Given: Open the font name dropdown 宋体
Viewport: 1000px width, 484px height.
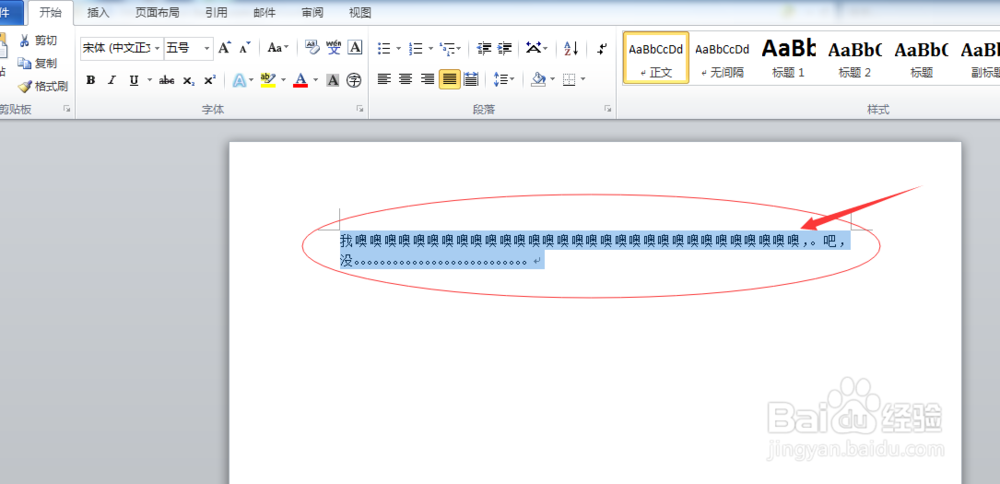Looking at the screenshot, I should tap(157, 48).
